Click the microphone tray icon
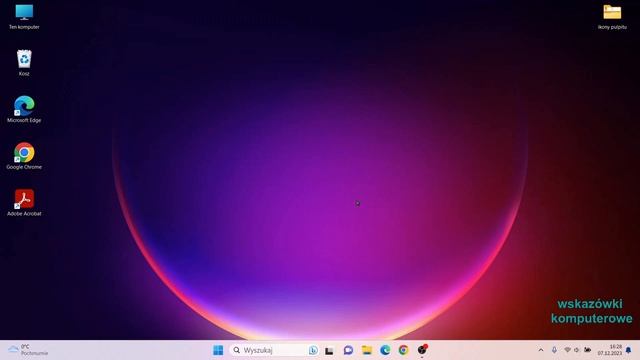640x360 pixels. (x=554, y=350)
